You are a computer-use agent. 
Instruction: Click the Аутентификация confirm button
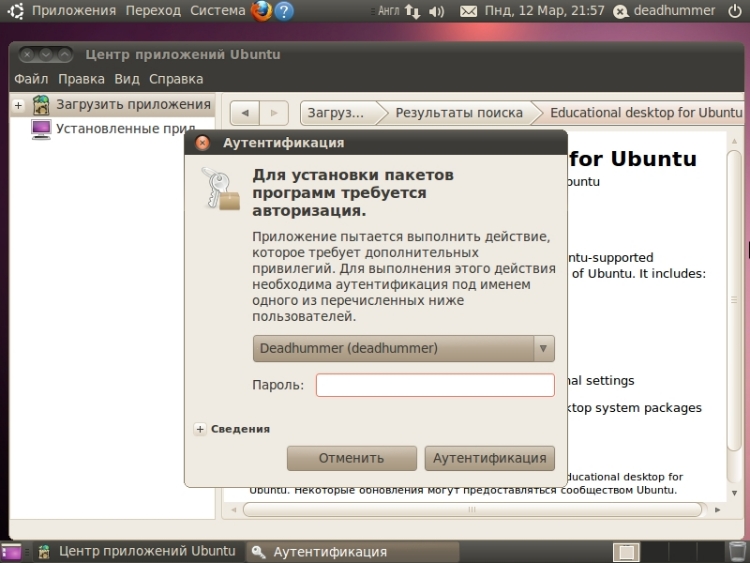click(x=489, y=458)
